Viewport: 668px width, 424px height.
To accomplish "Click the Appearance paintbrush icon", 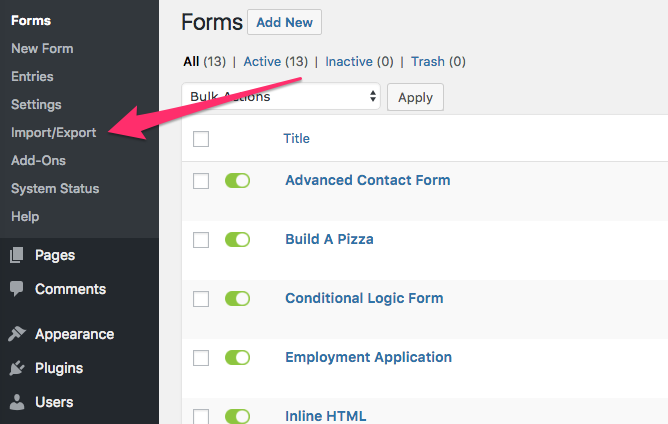I will coord(17,334).
